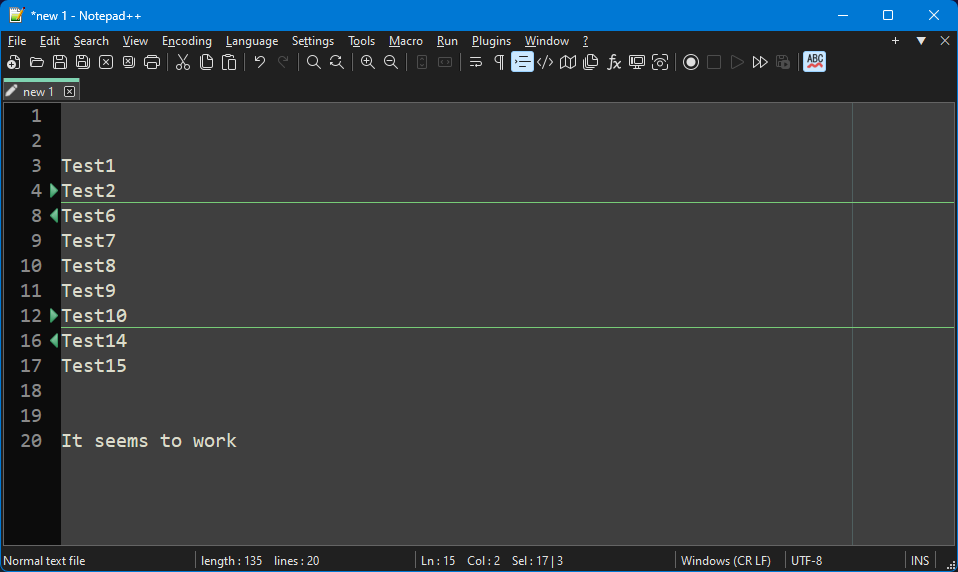958x572 pixels.
Task: Click the Print toolbar icon
Action: pos(152,62)
